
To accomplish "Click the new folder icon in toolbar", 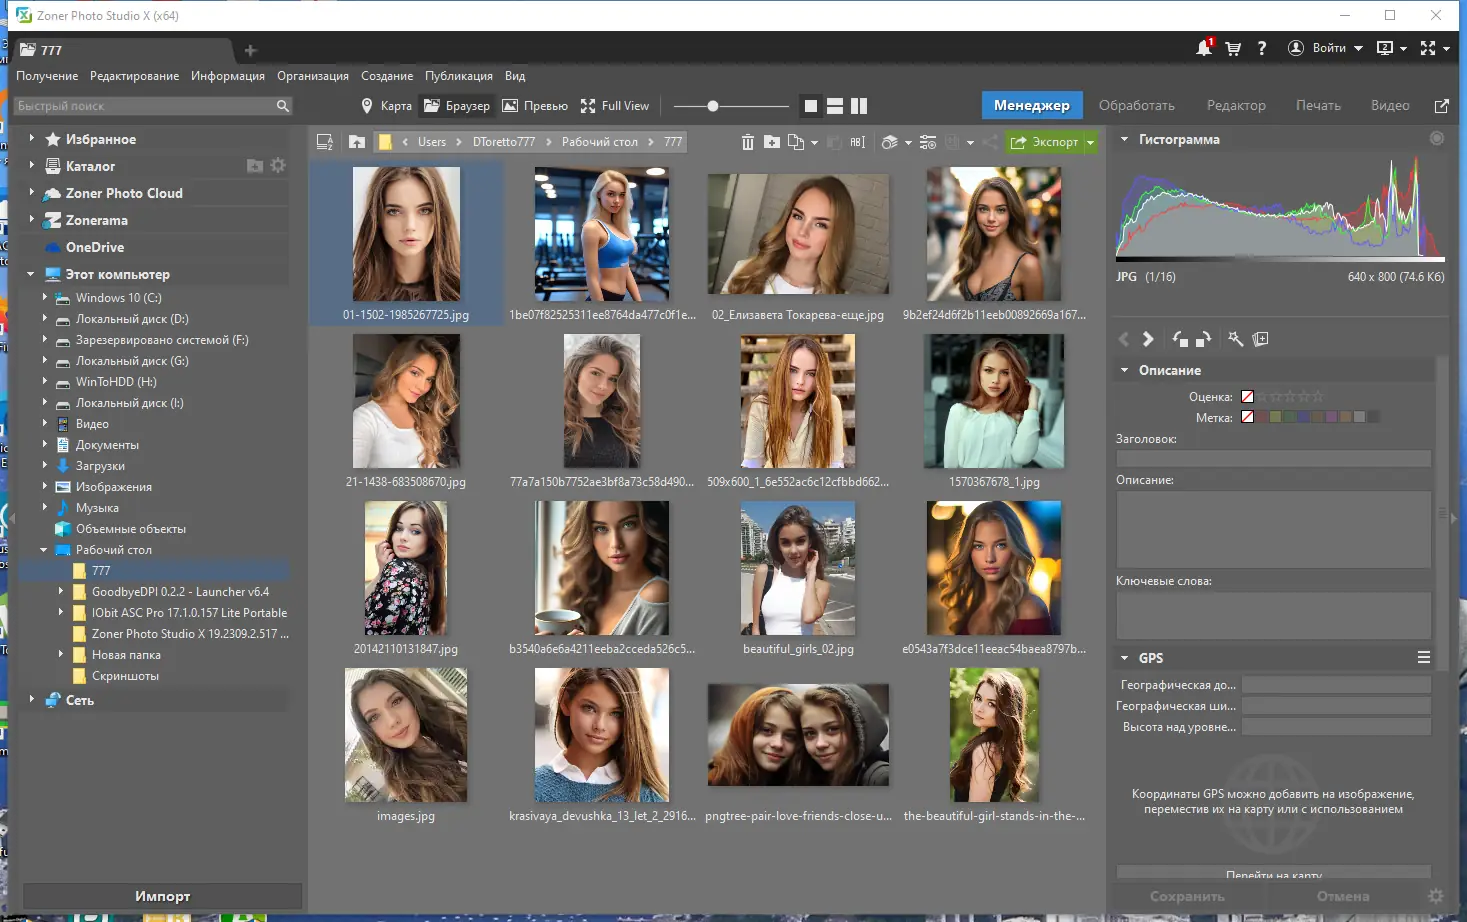I will click(x=772, y=142).
